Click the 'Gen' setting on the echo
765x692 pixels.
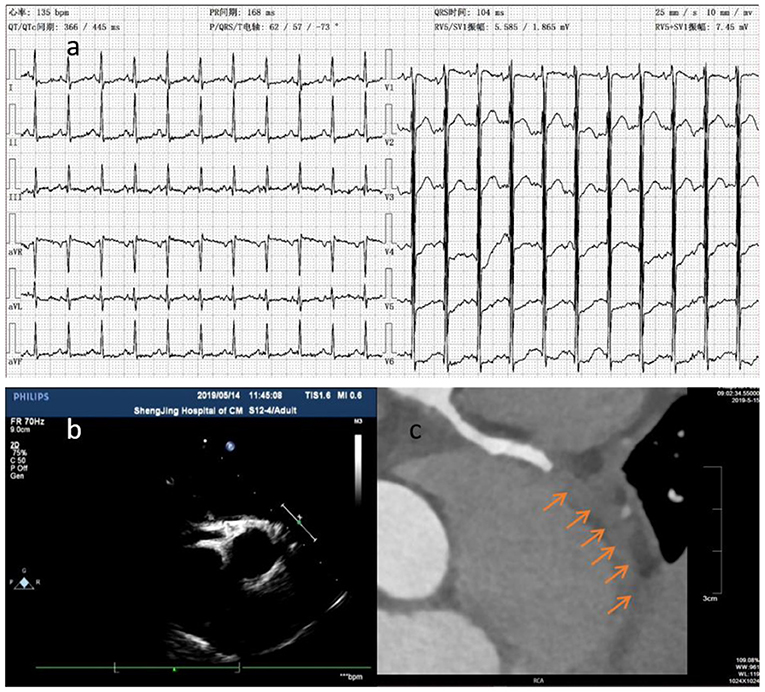click(x=16, y=475)
